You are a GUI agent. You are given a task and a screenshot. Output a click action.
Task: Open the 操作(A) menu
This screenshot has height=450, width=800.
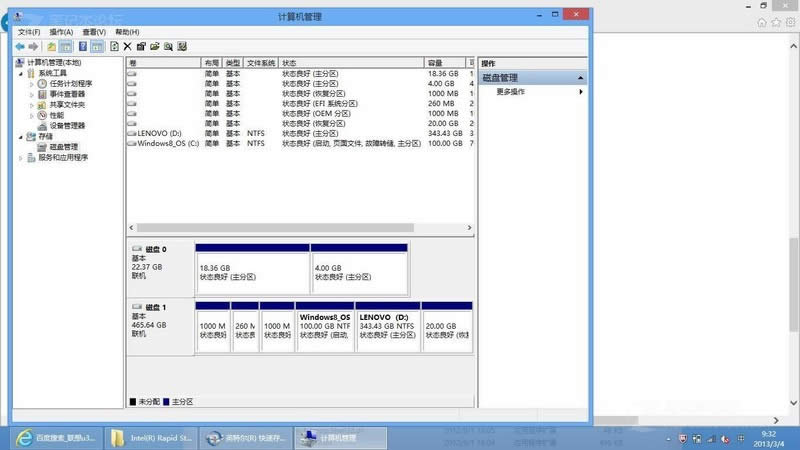point(62,32)
